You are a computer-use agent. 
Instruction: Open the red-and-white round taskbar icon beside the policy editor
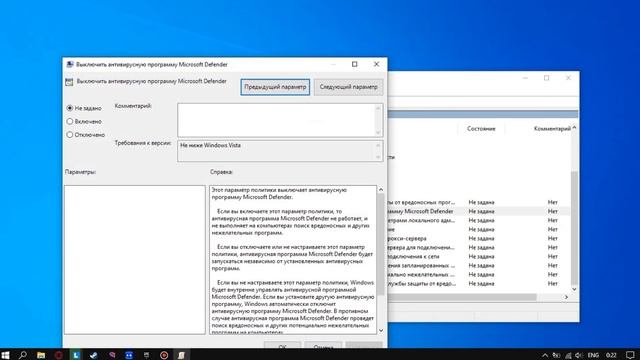[164, 355]
